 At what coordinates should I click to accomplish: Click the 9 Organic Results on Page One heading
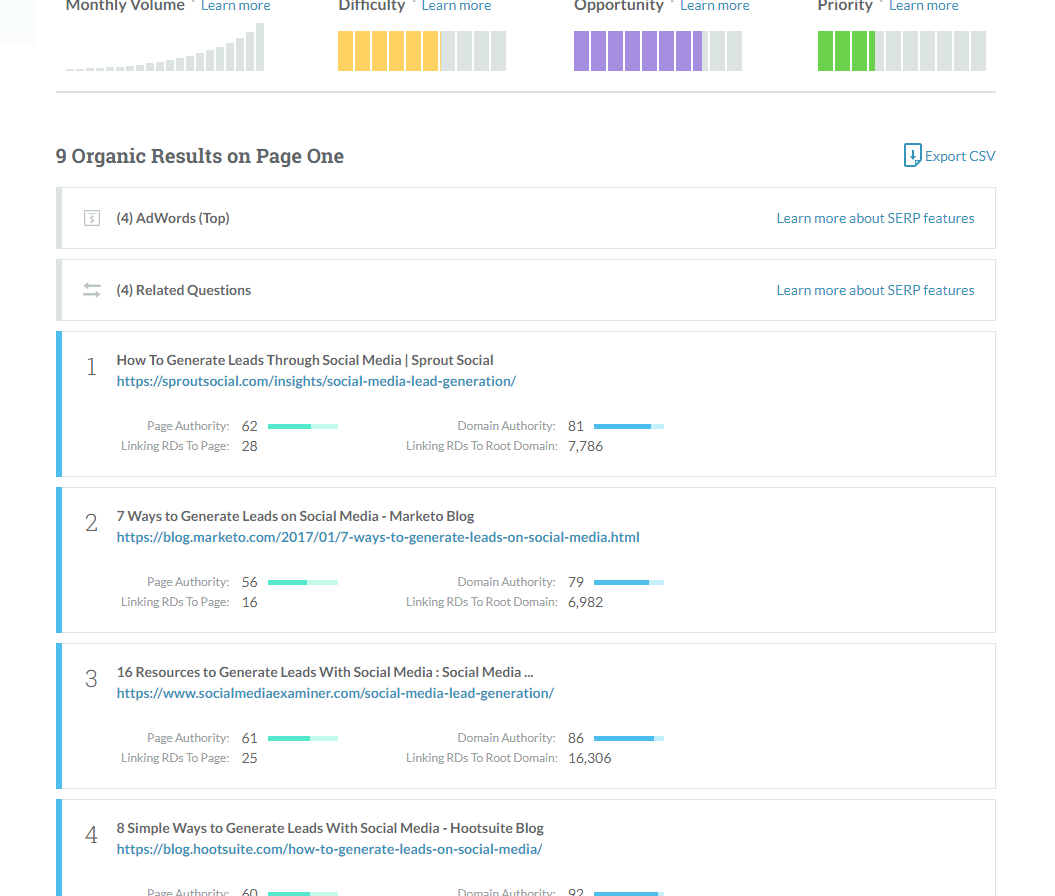[200, 156]
